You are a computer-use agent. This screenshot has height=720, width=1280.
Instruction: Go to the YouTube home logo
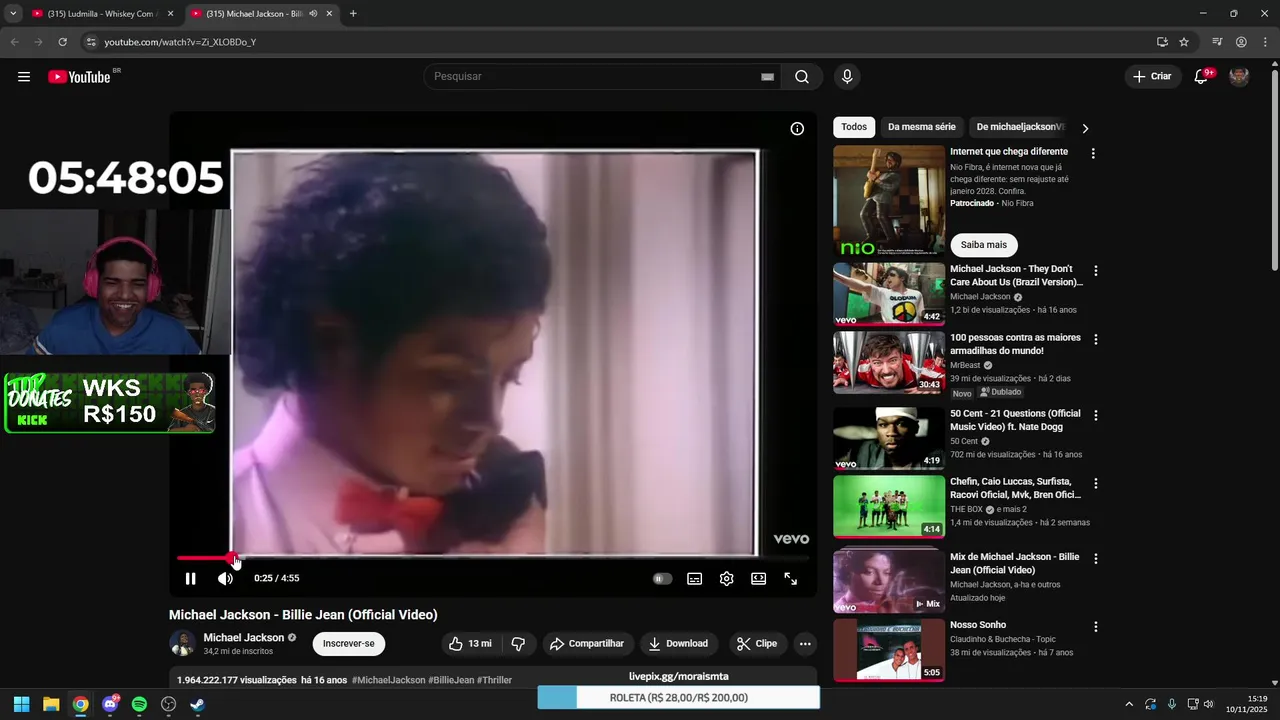80,77
